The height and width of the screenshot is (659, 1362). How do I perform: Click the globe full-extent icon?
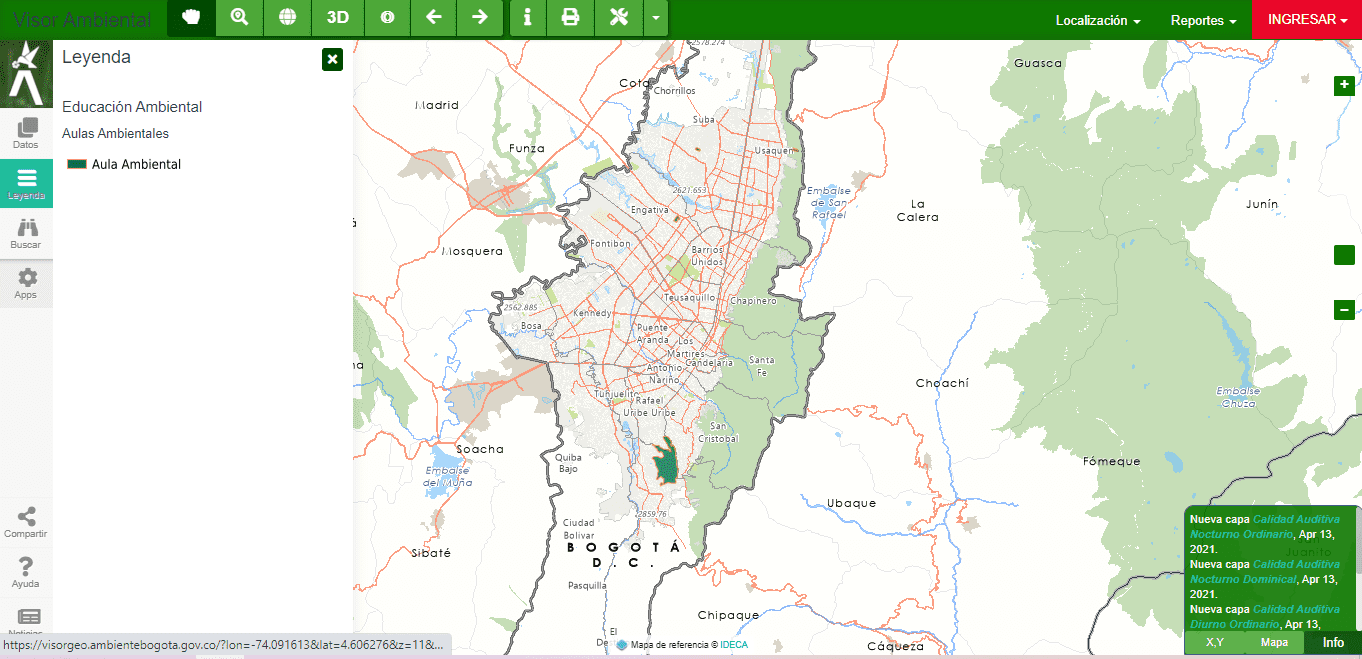287,18
